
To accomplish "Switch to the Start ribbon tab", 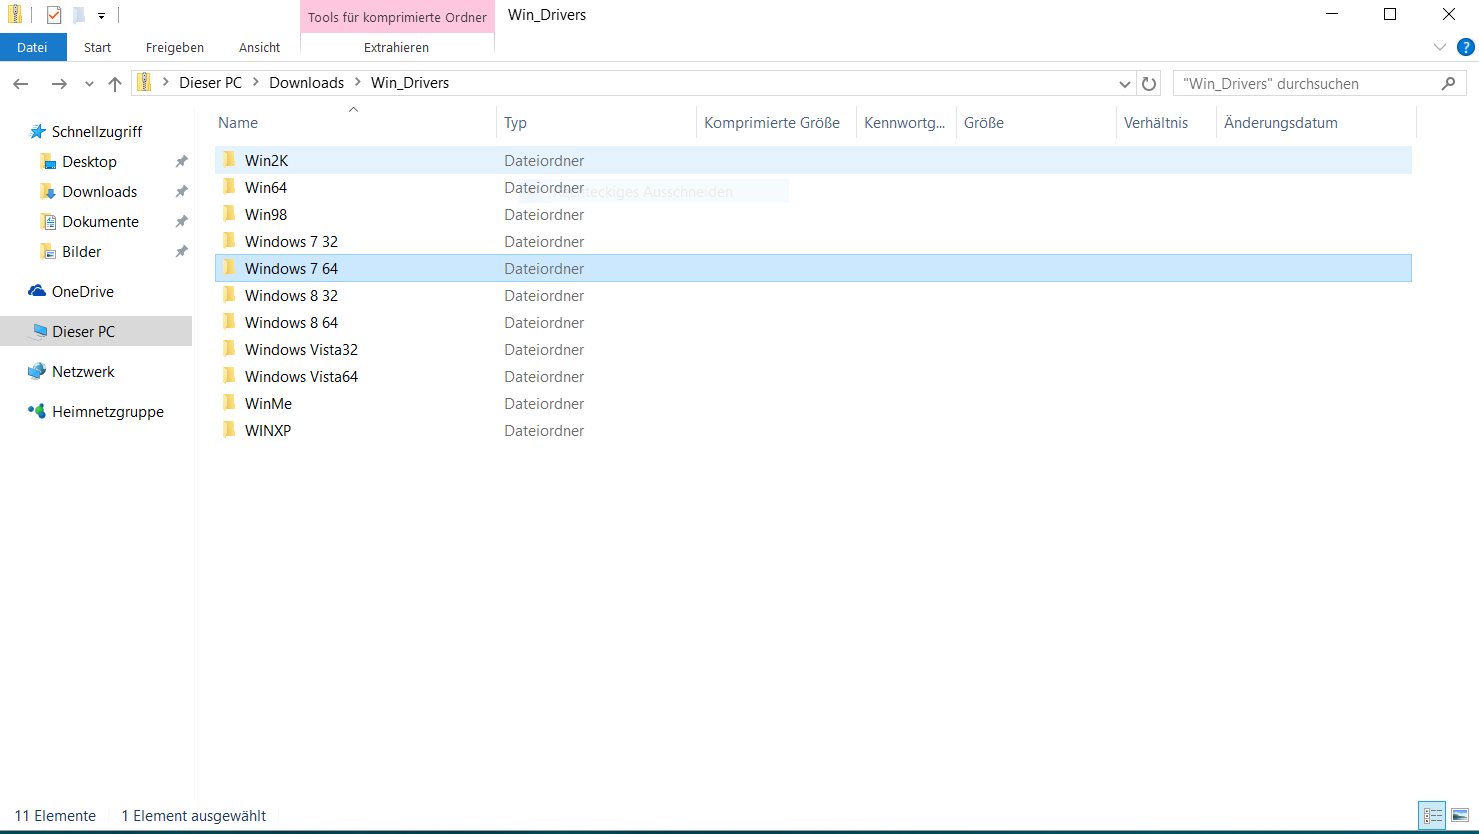I will pos(98,47).
